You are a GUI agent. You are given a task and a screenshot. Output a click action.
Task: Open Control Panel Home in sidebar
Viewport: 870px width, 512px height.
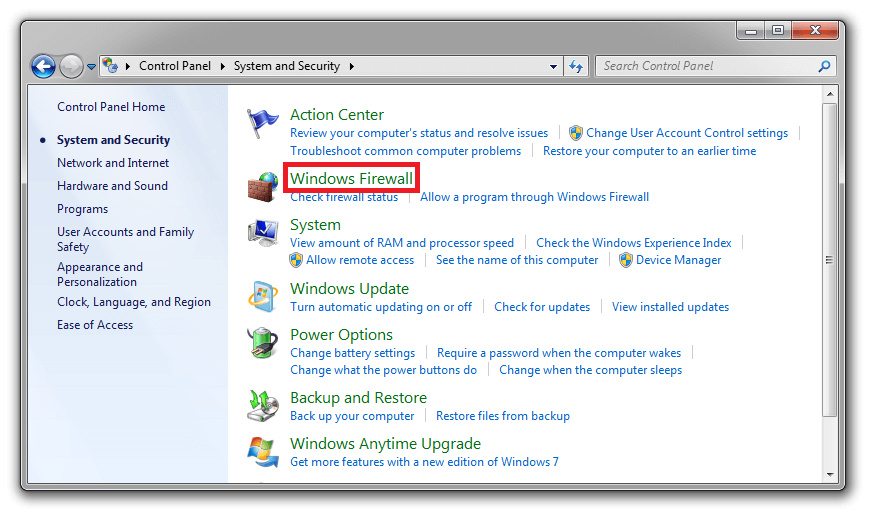tap(111, 107)
